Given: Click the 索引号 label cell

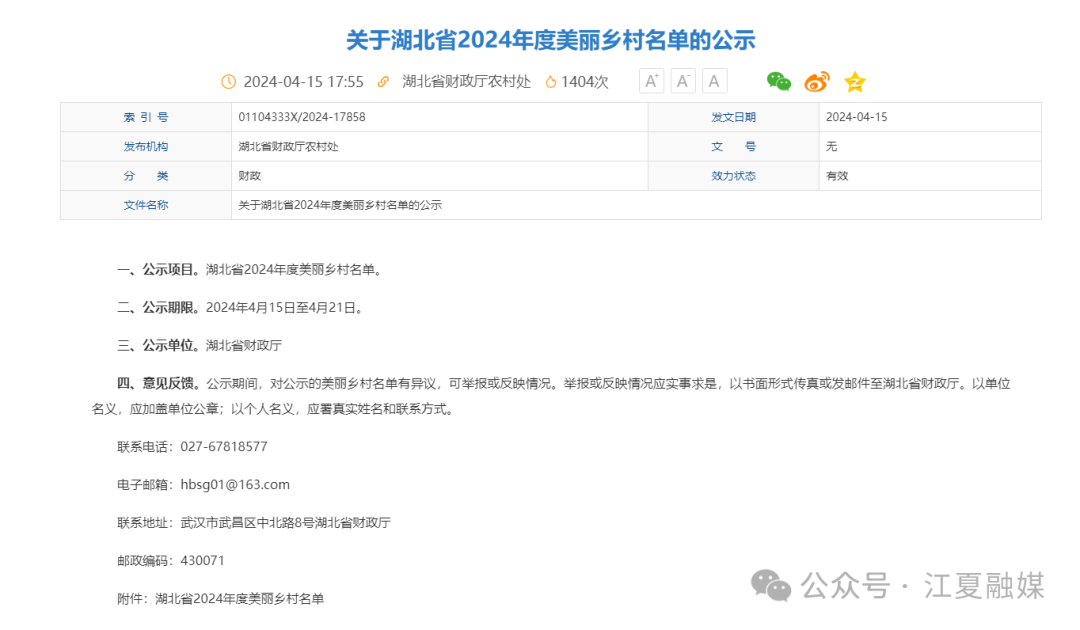Looking at the screenshot, I should (x=146, y=117).
